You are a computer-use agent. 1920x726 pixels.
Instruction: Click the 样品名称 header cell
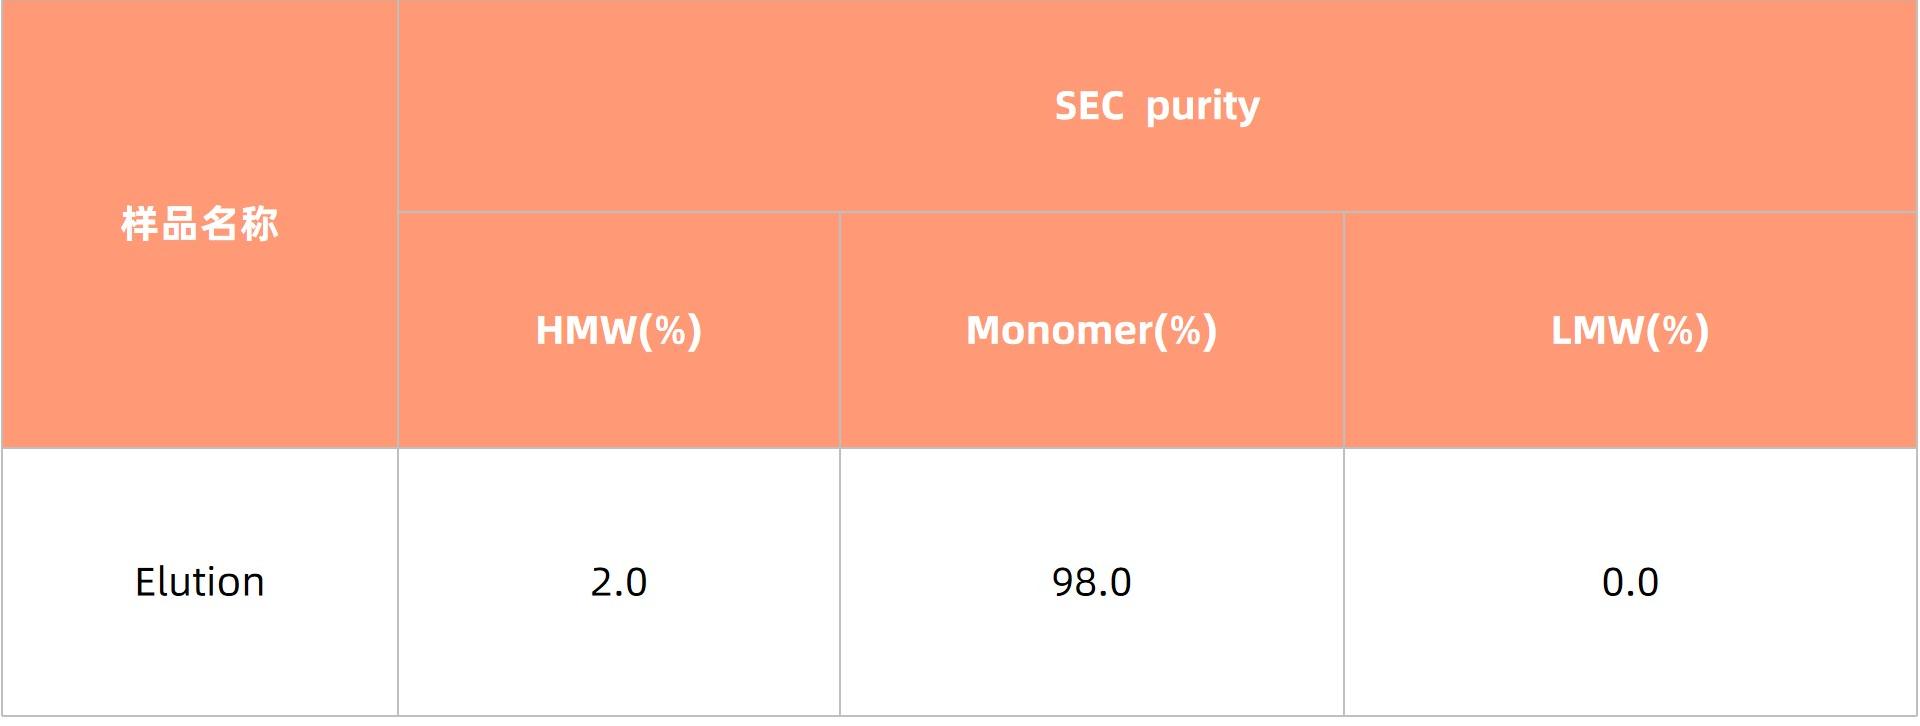click(199, 224)
